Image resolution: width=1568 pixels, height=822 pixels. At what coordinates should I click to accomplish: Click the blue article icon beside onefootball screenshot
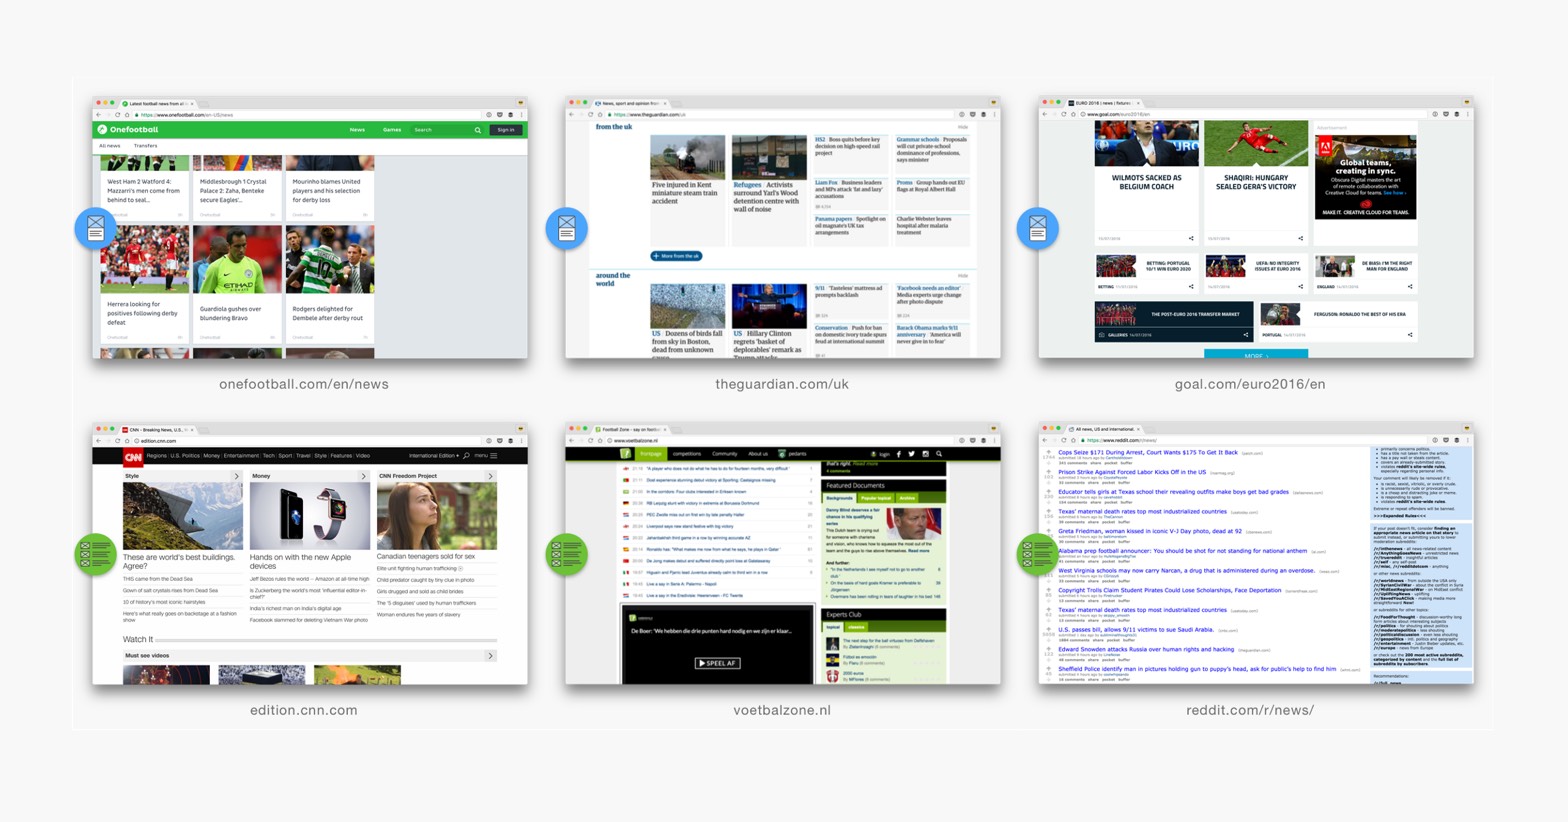pos(96,229)
